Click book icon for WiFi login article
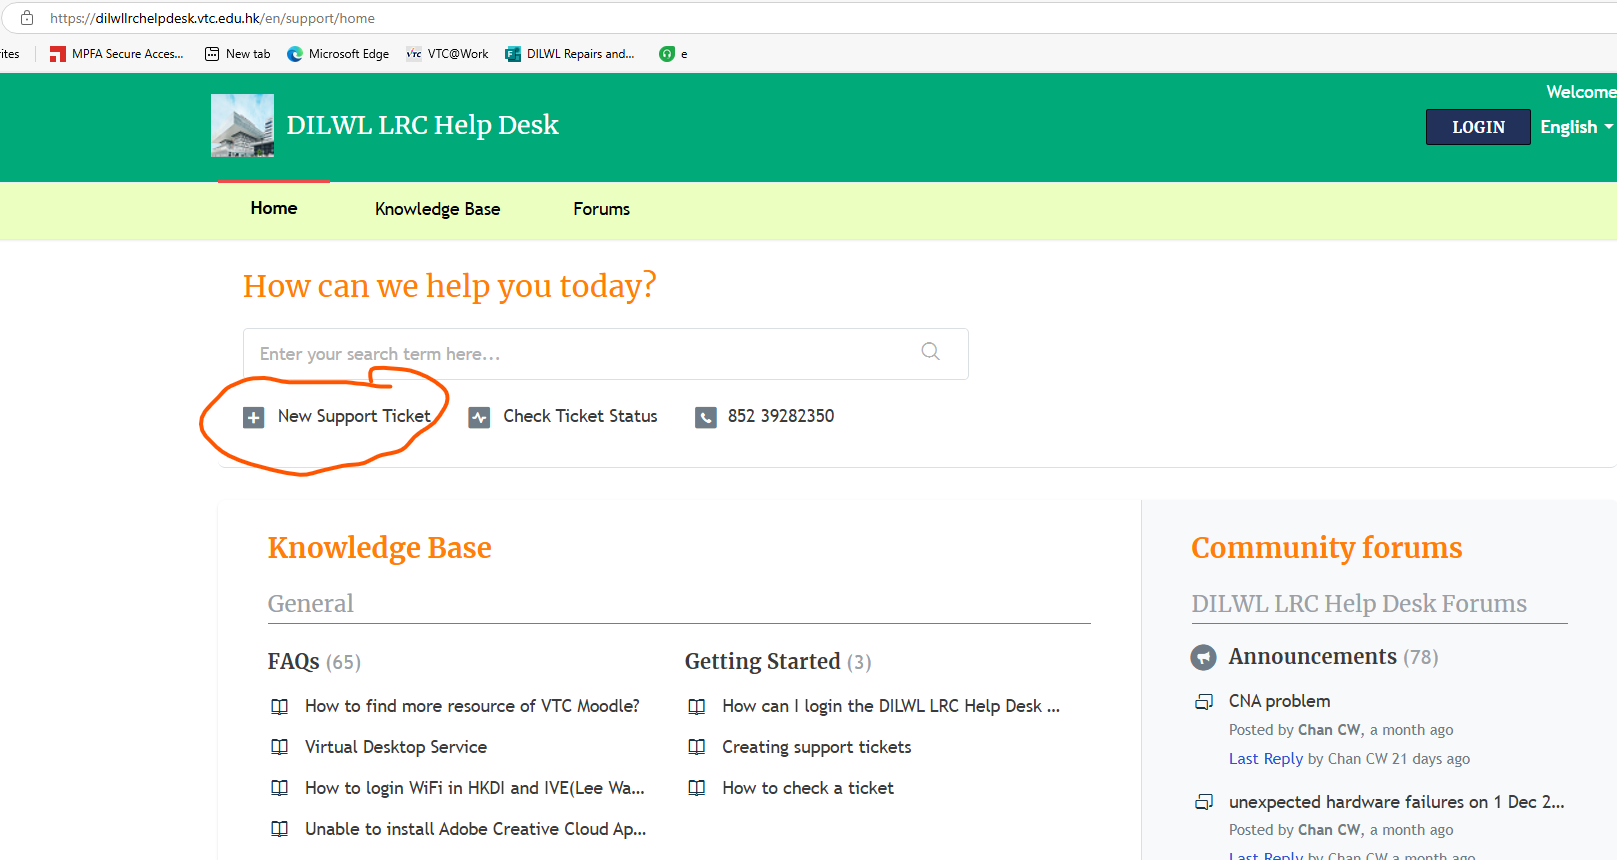The height and width of the screenshot is (860, 1617). pos(280,788)
